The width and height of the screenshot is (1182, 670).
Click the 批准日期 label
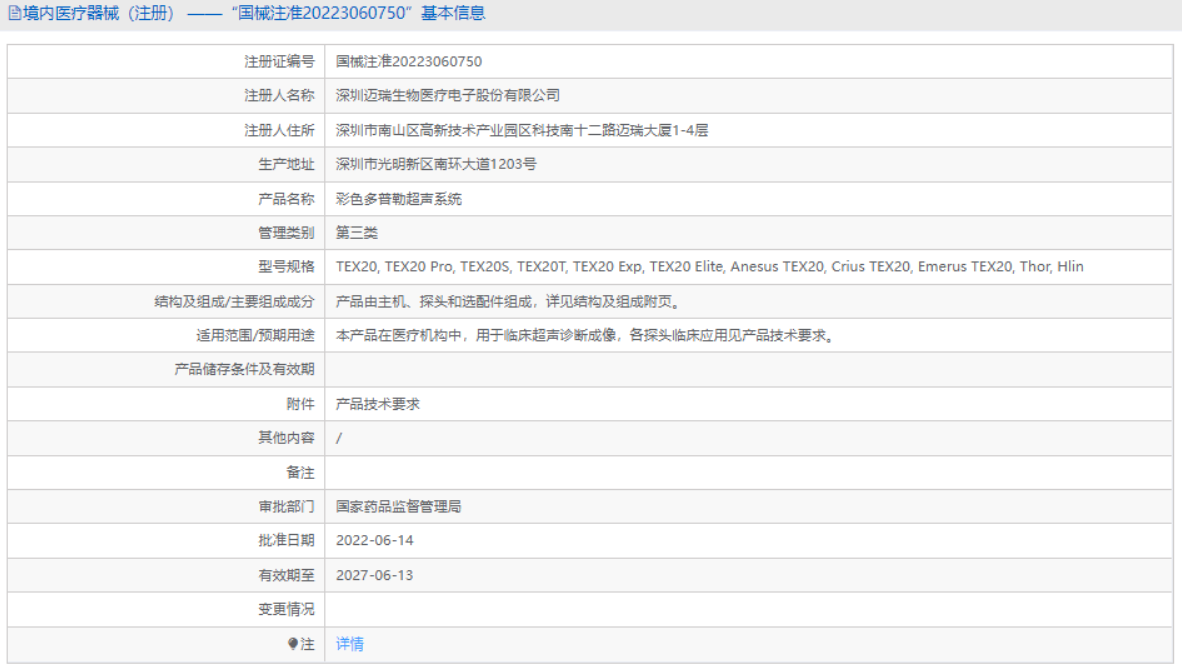(x=286, y=540)
